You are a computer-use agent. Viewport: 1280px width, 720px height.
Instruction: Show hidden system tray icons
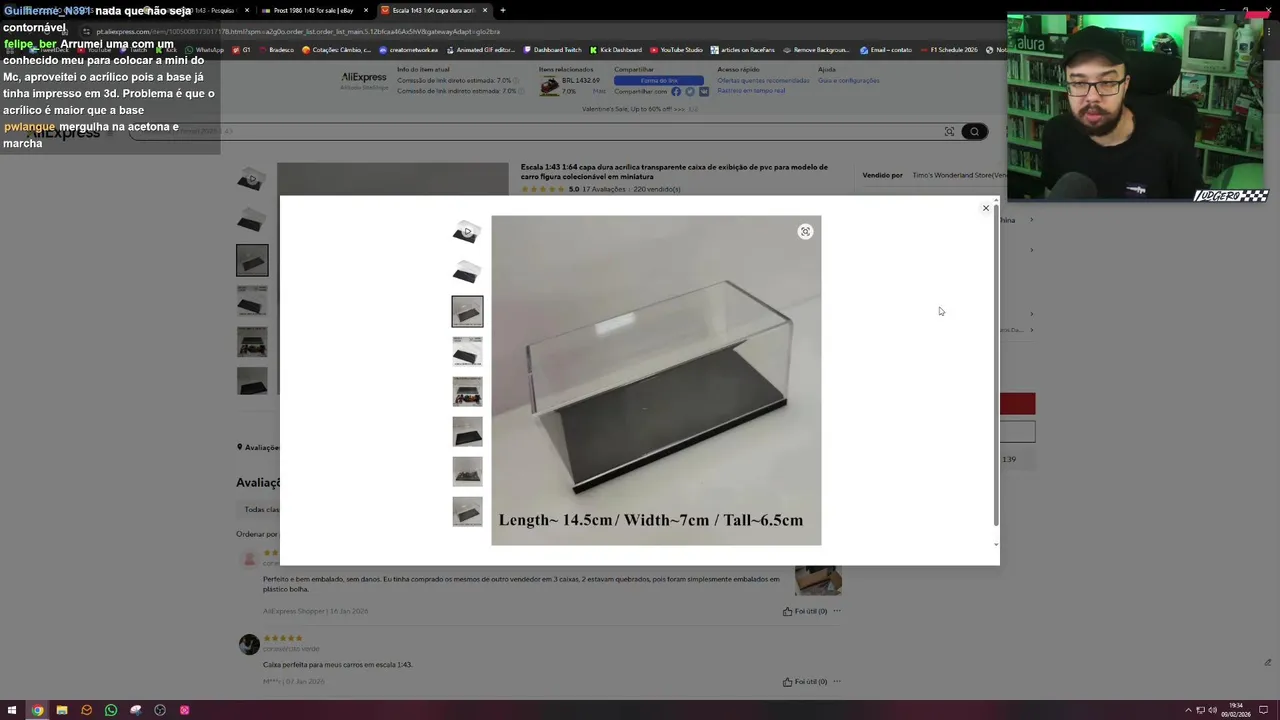pos(1188,710)
